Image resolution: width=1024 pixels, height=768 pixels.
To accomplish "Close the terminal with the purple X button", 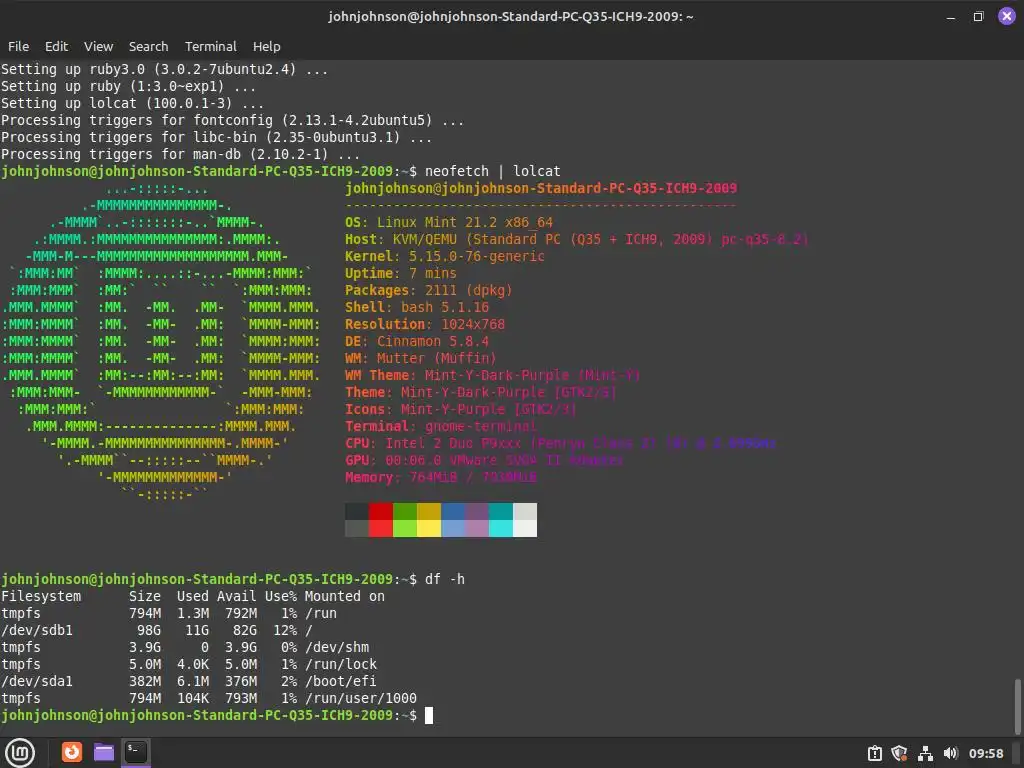I will click(x=1006, y=16).
